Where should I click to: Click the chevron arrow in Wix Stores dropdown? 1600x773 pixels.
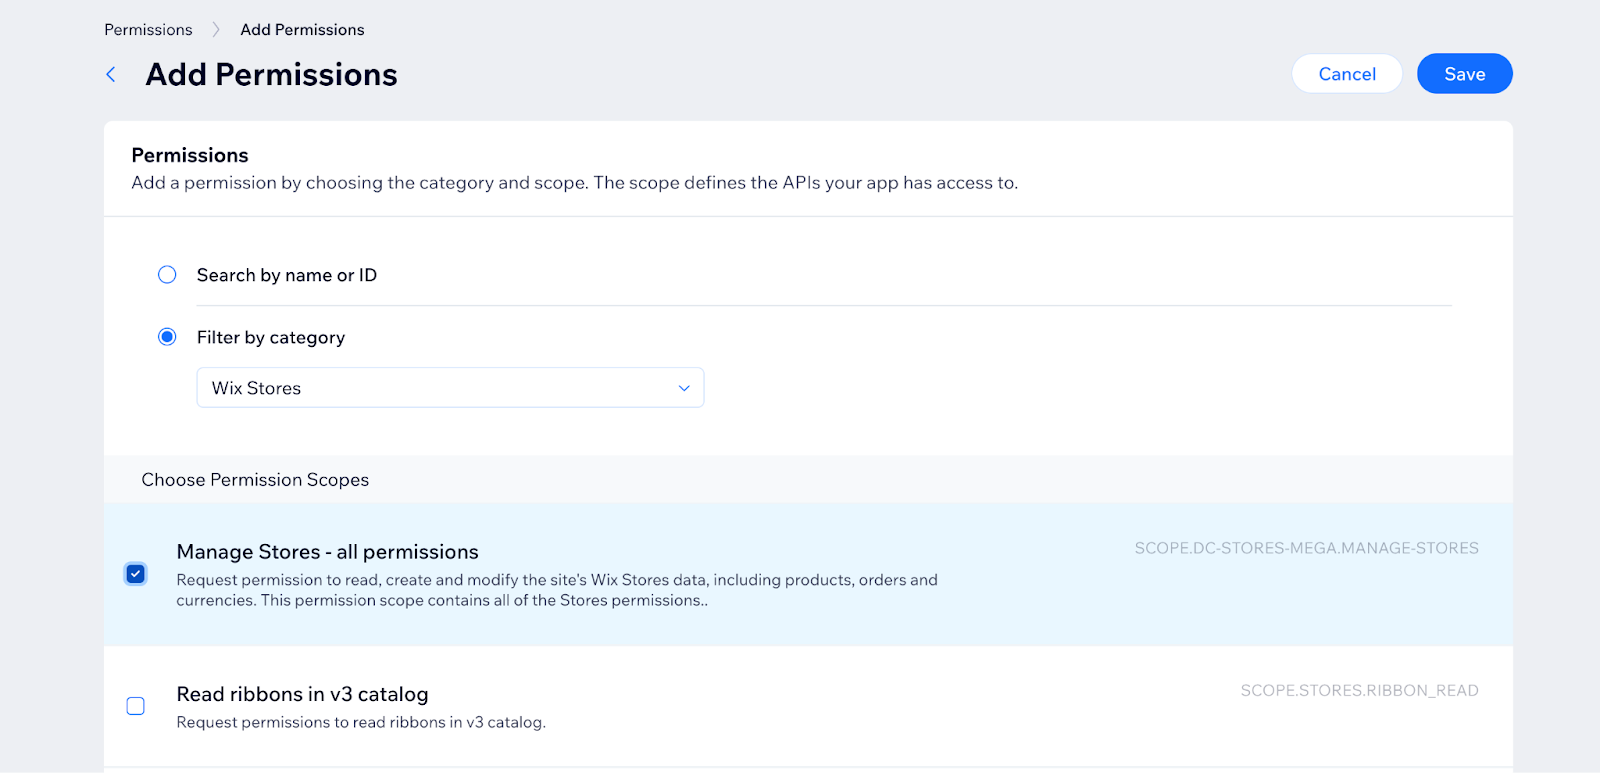684,388
